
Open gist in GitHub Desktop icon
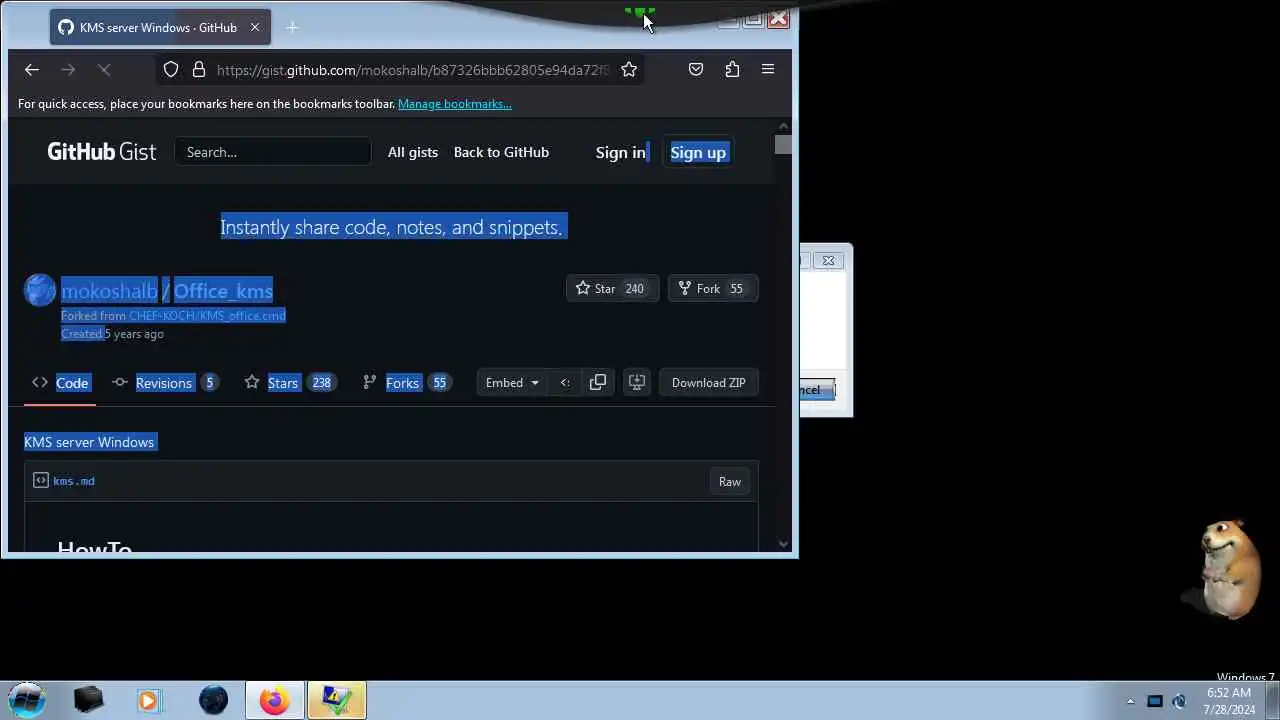(x=636, y=383)
